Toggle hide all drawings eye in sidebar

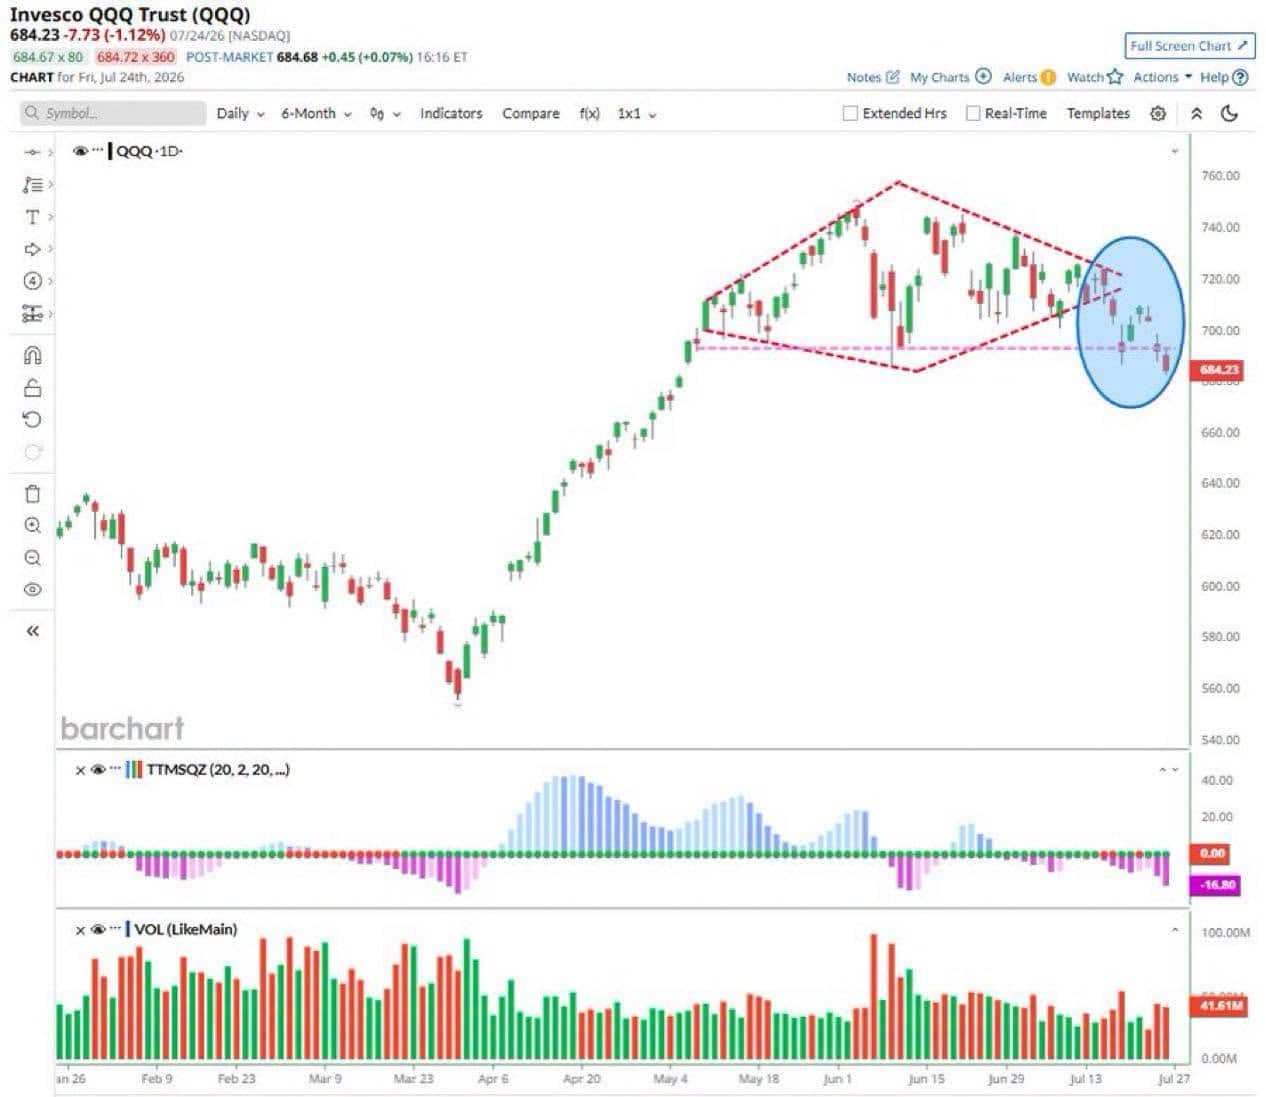tap(32, 590)
